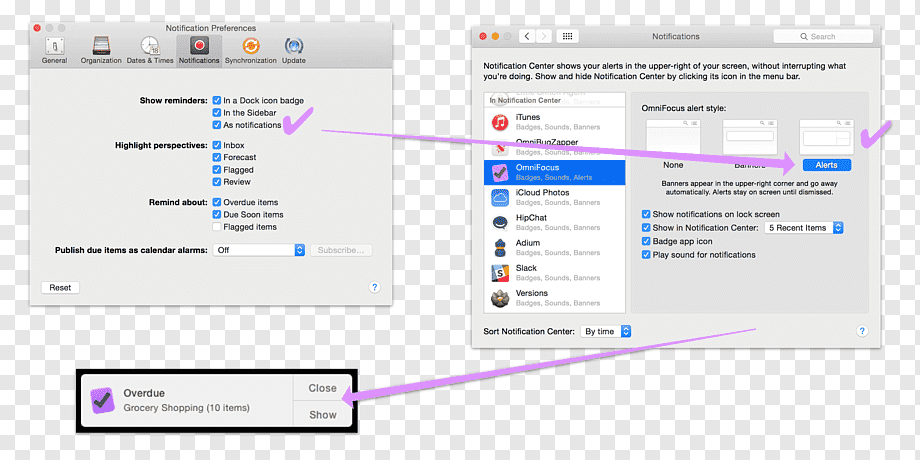The width and height of the screenshot is (920, 460).
Task: Go forward in System Preferences
Action: click(544, 36)
